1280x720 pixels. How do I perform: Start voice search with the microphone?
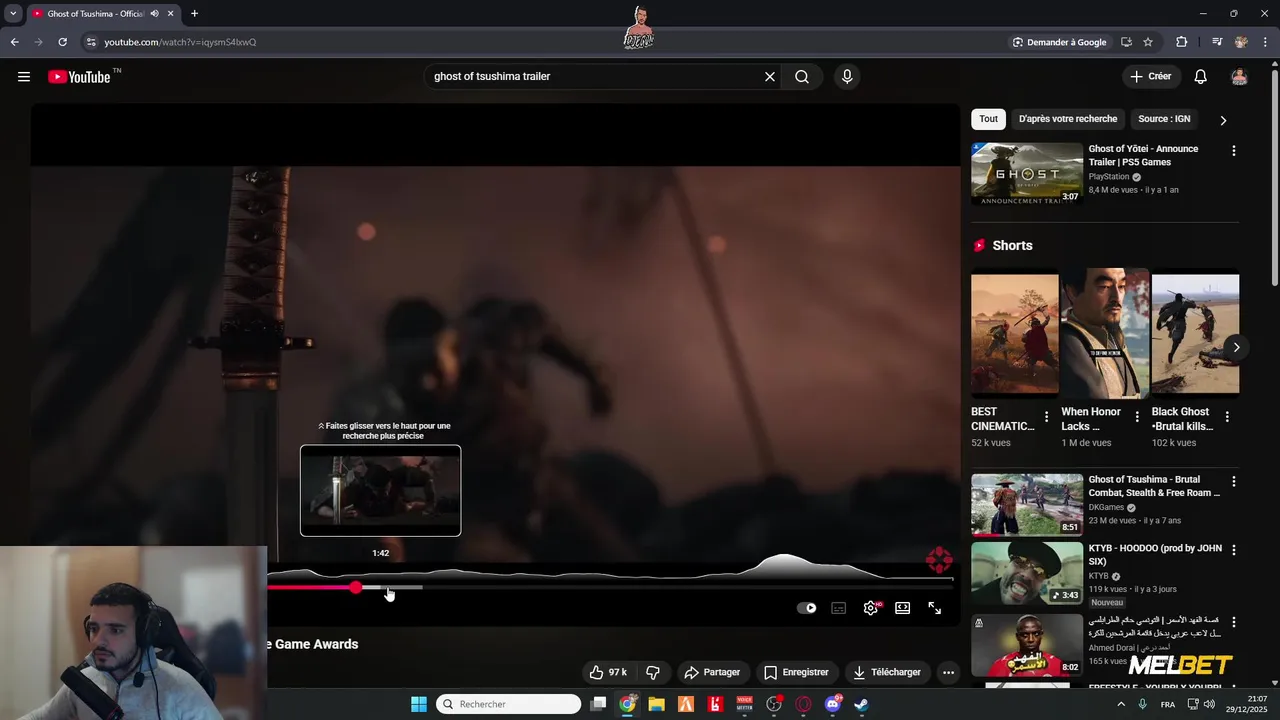847,77
